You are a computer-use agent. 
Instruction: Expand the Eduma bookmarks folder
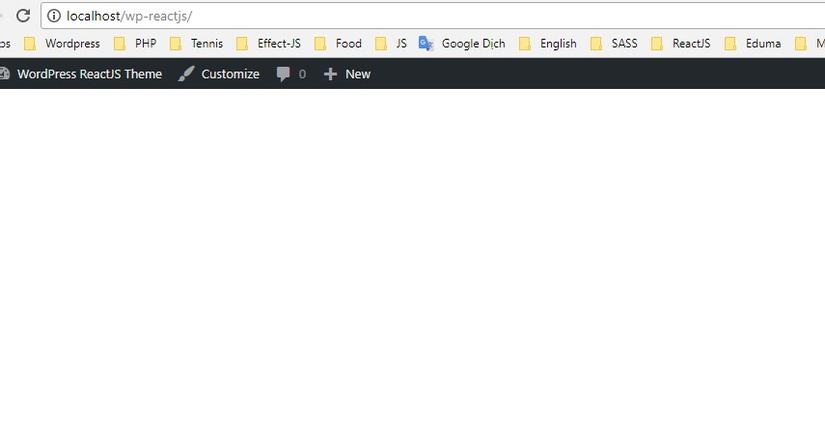[x=753, y=44]
